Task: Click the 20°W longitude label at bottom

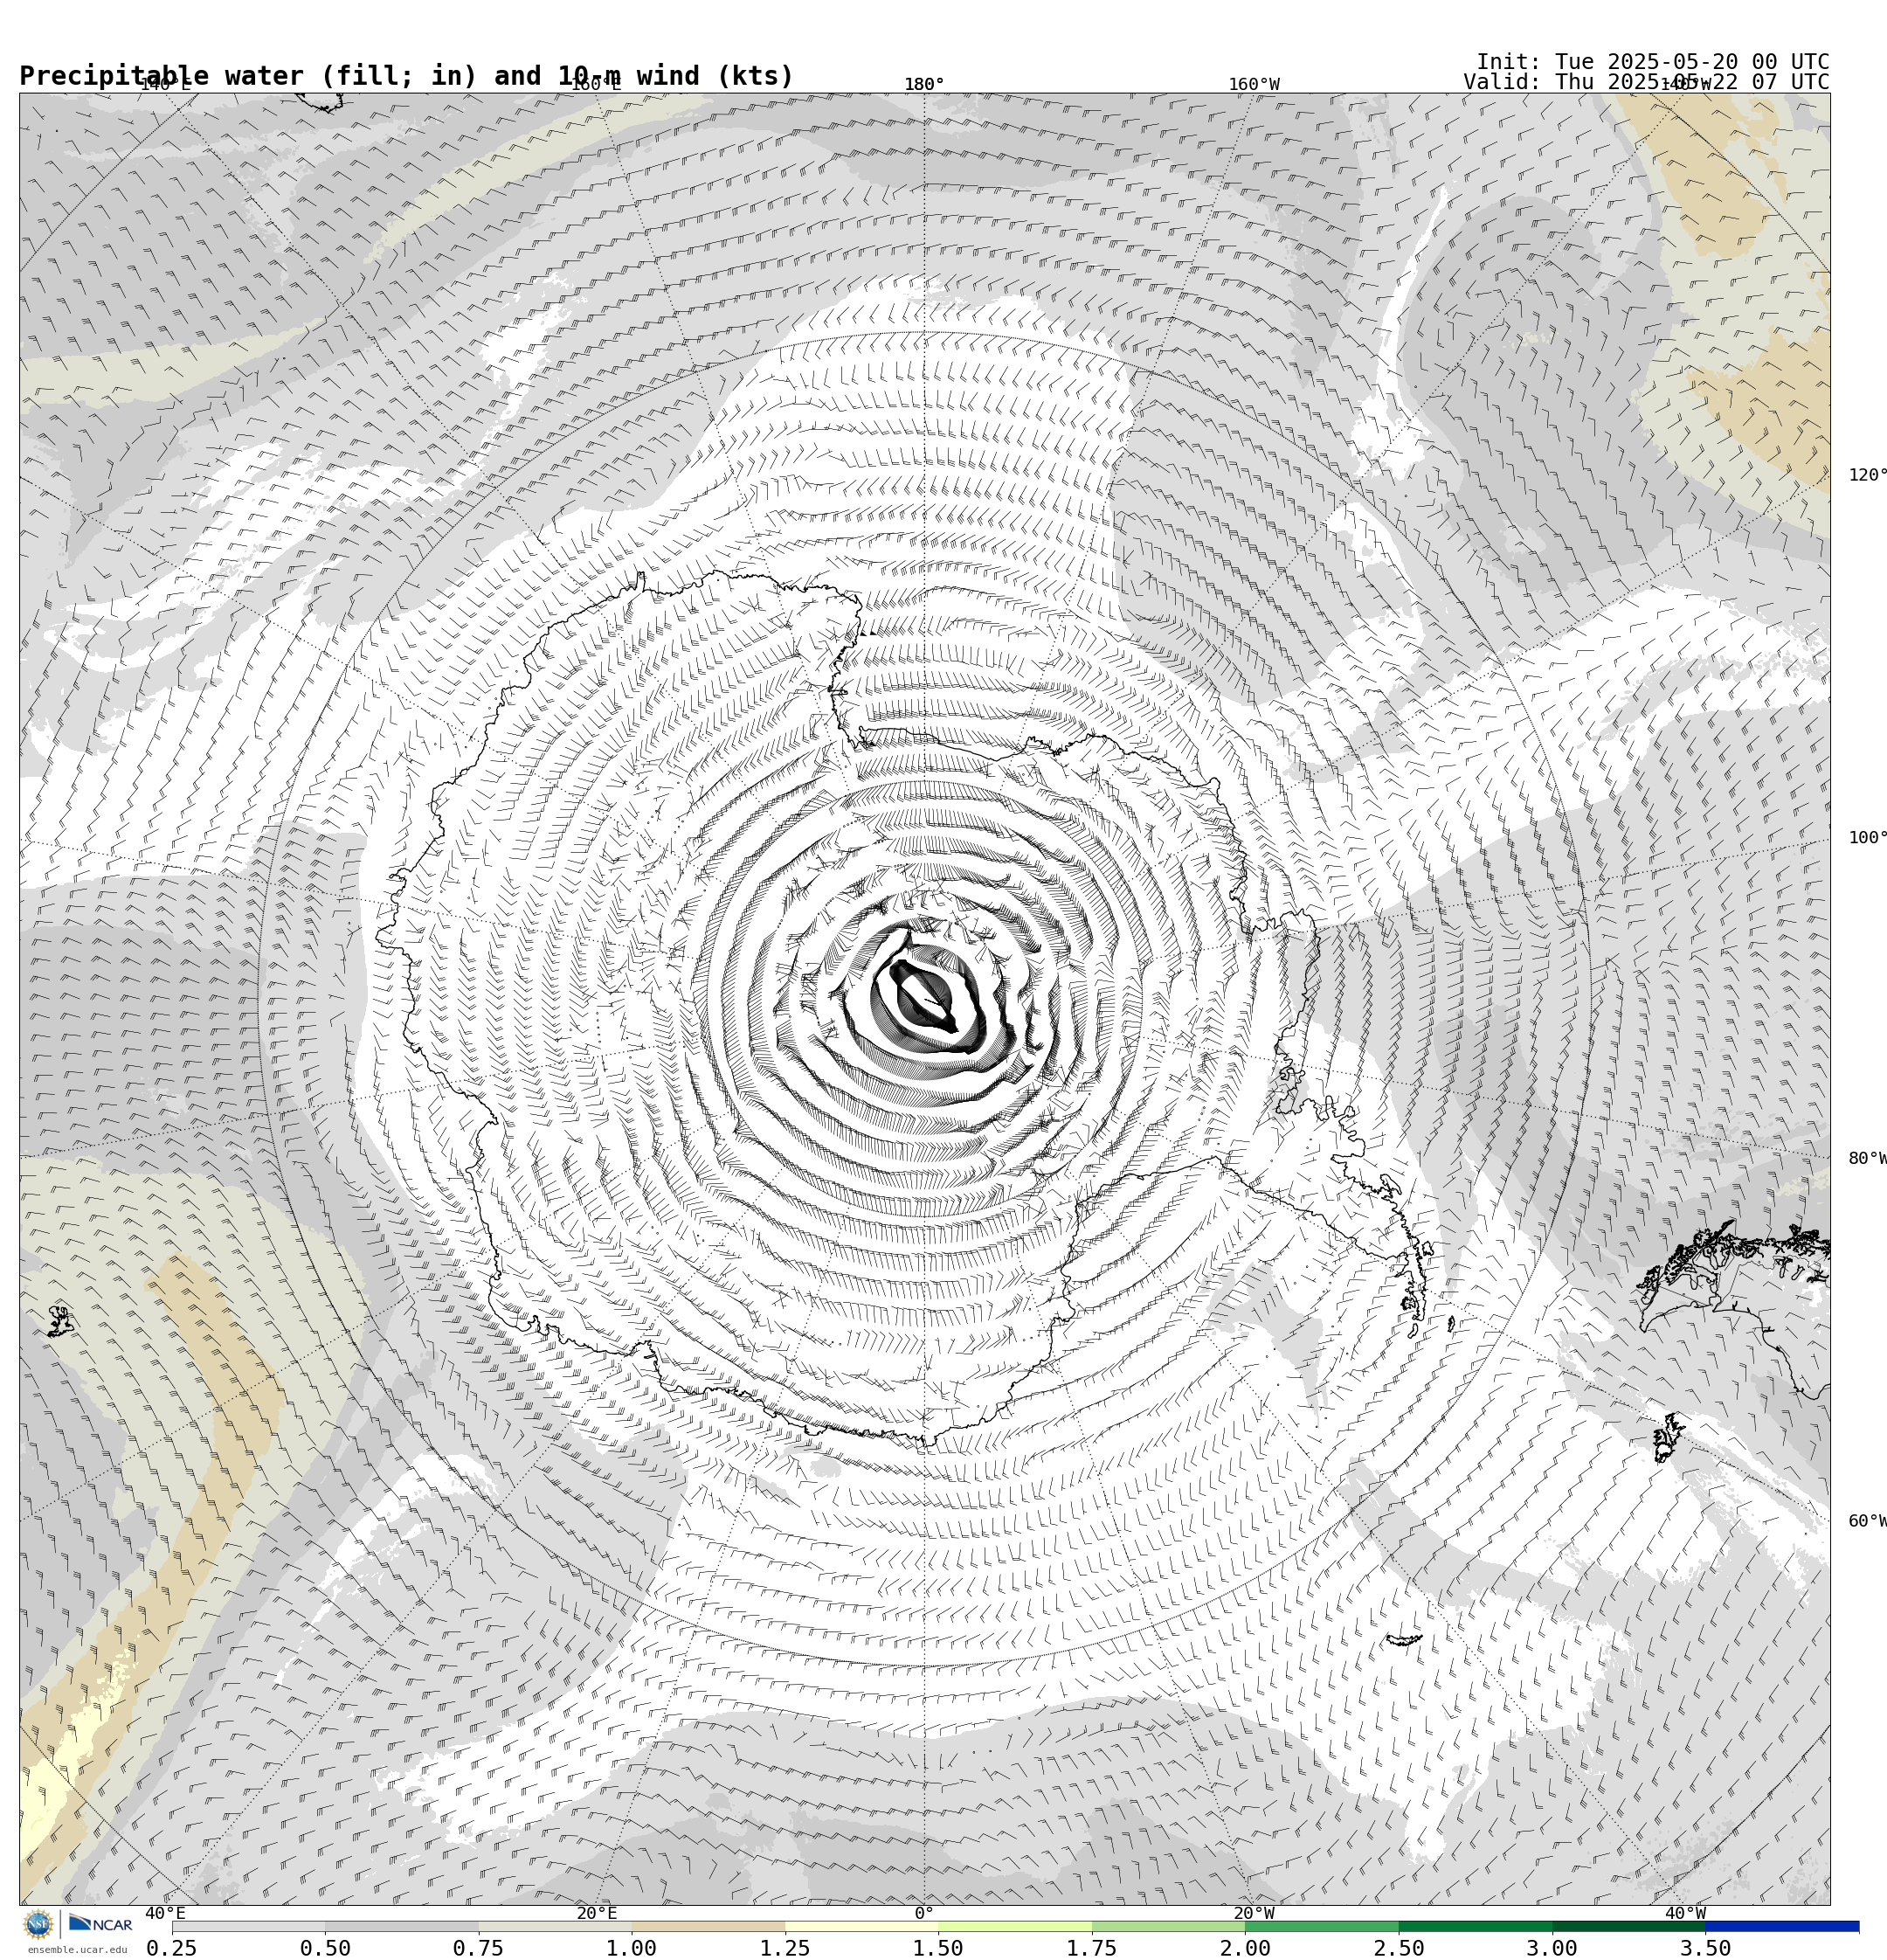Action: click(x=1254, y=1913)
